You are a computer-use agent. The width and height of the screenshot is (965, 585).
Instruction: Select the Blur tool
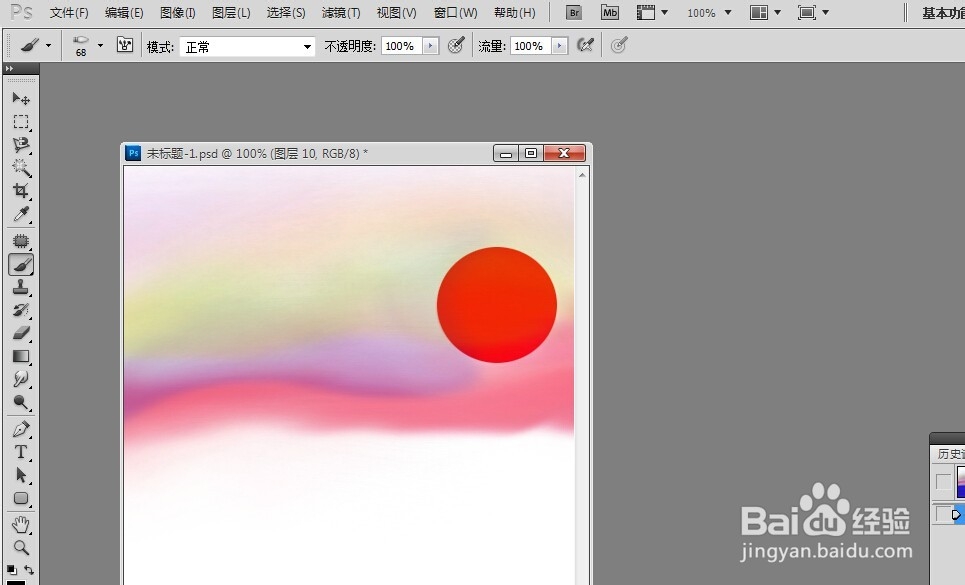coord(21,379)
